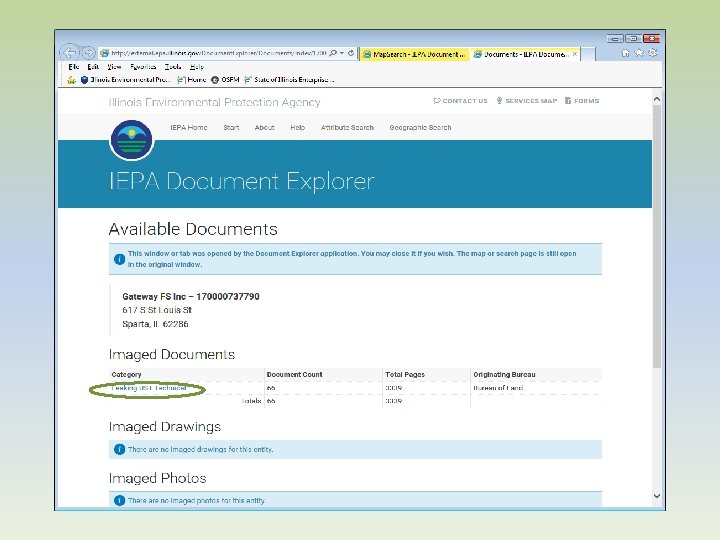Open browser Home icon
This screenshot has height=540, width=720.
[625, 53]
